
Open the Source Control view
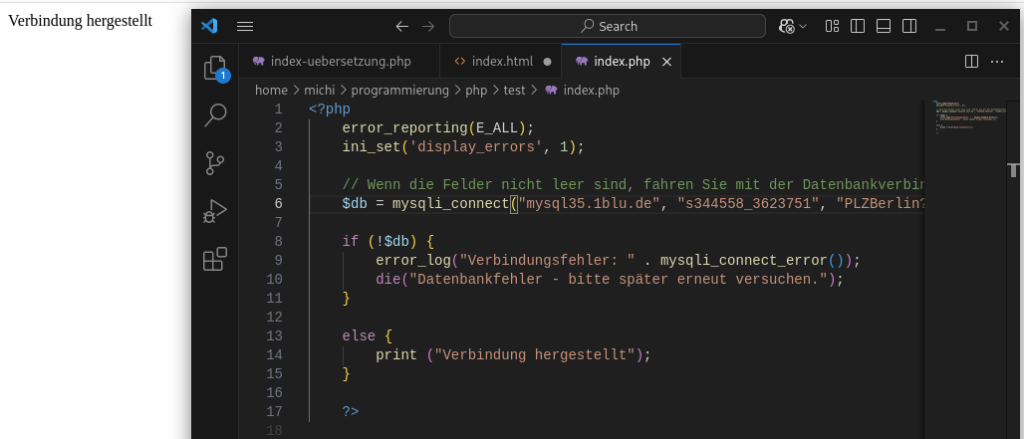[x=215, y=163]
